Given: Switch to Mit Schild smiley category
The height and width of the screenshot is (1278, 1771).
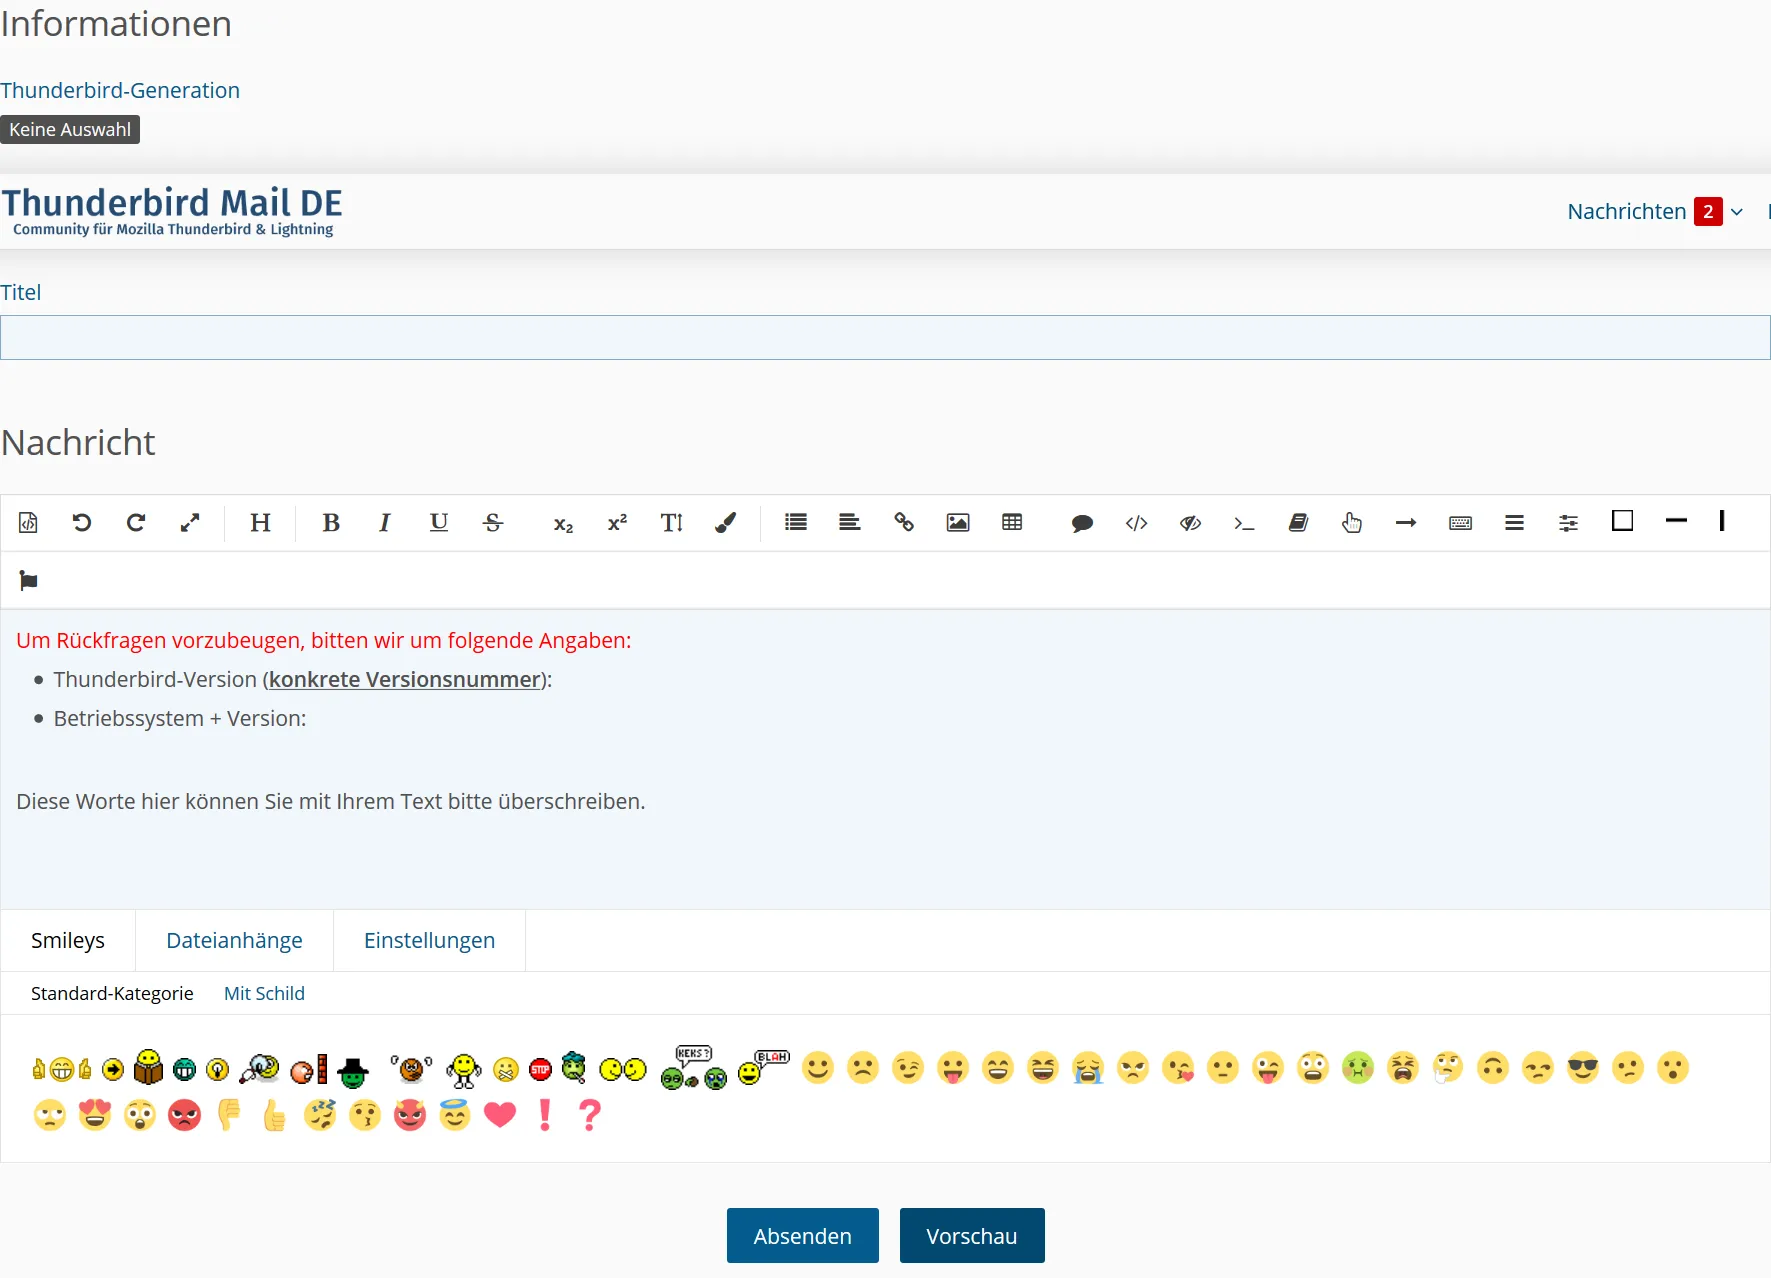Looking at the screenshot, I should (x=264, y=993).
